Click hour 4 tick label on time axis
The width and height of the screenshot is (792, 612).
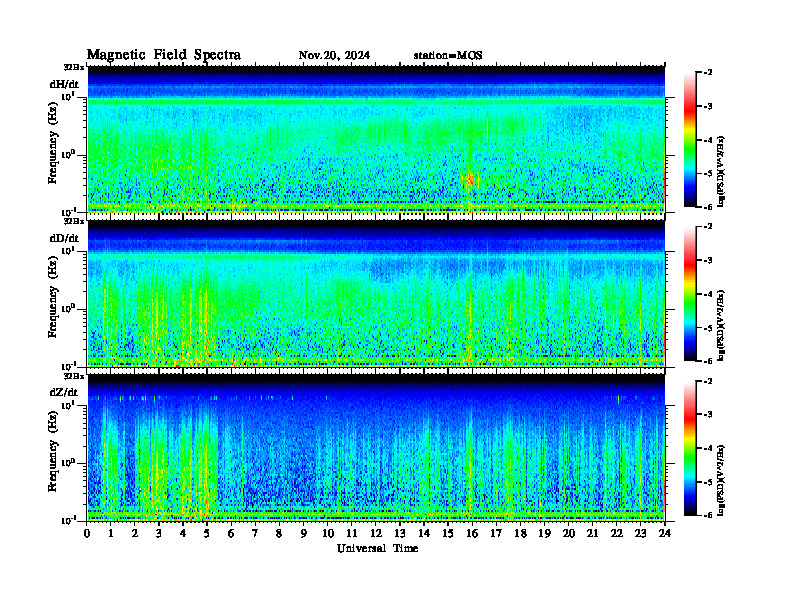pyautogui.click(x=183, y=534)
